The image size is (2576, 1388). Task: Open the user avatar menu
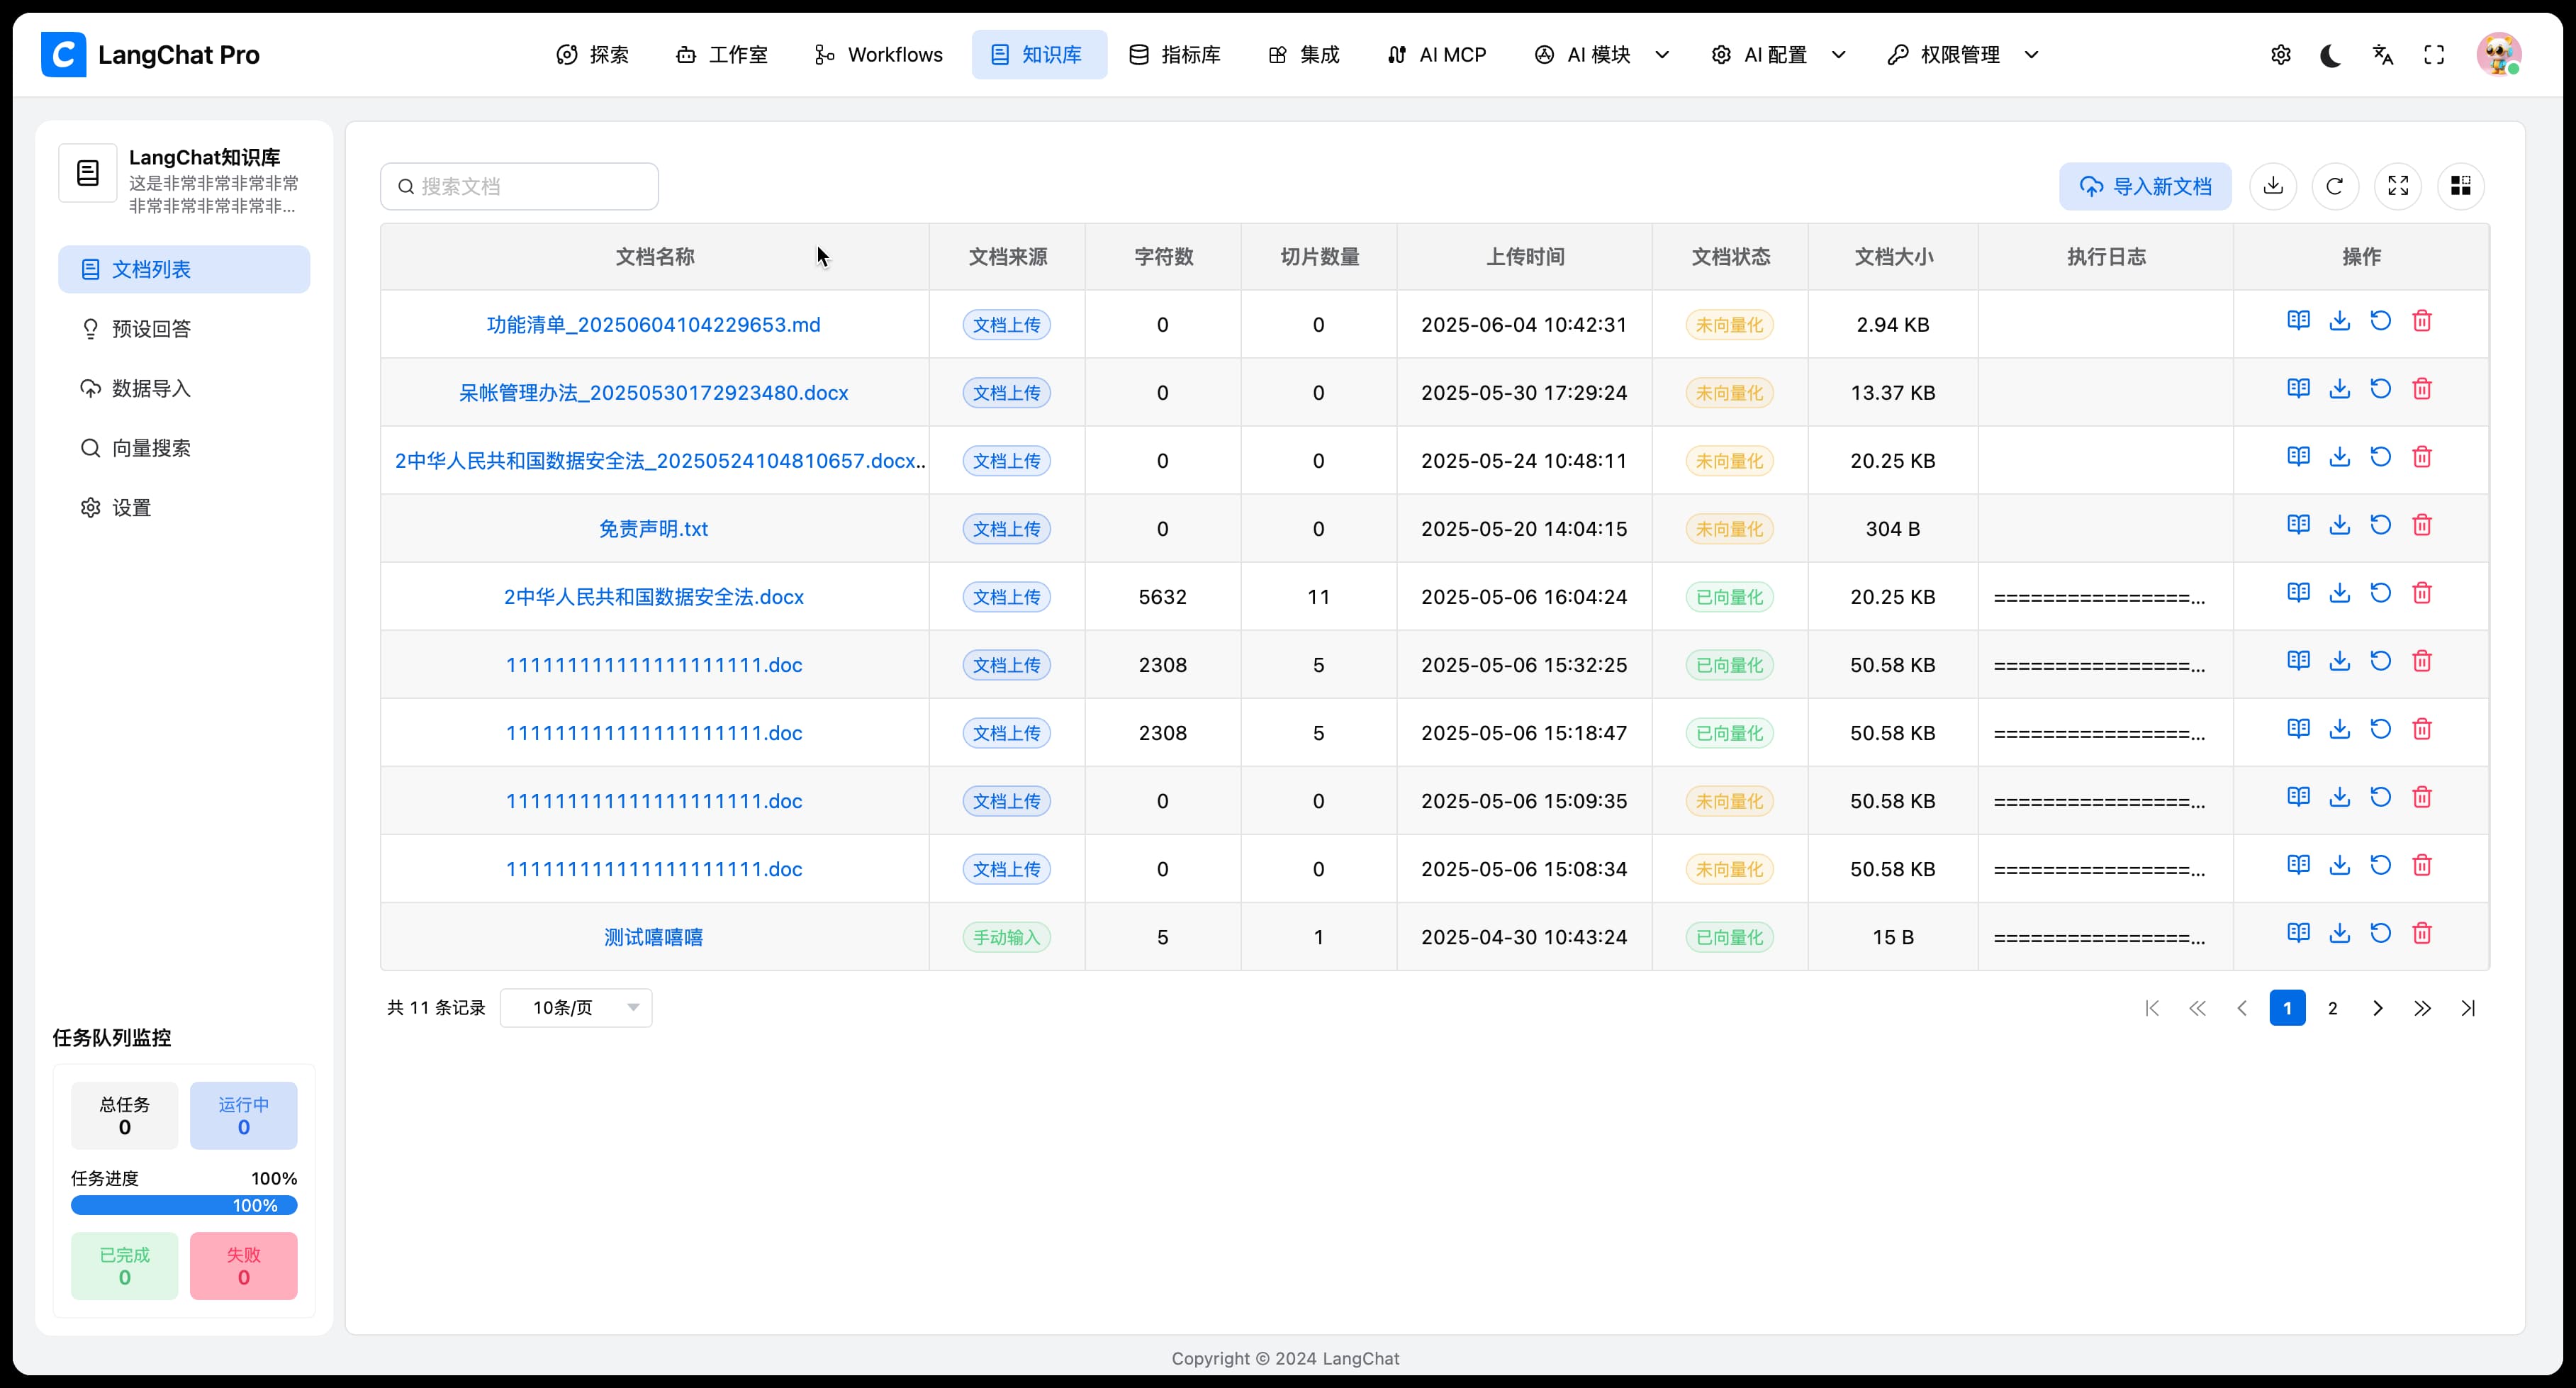2498,55
